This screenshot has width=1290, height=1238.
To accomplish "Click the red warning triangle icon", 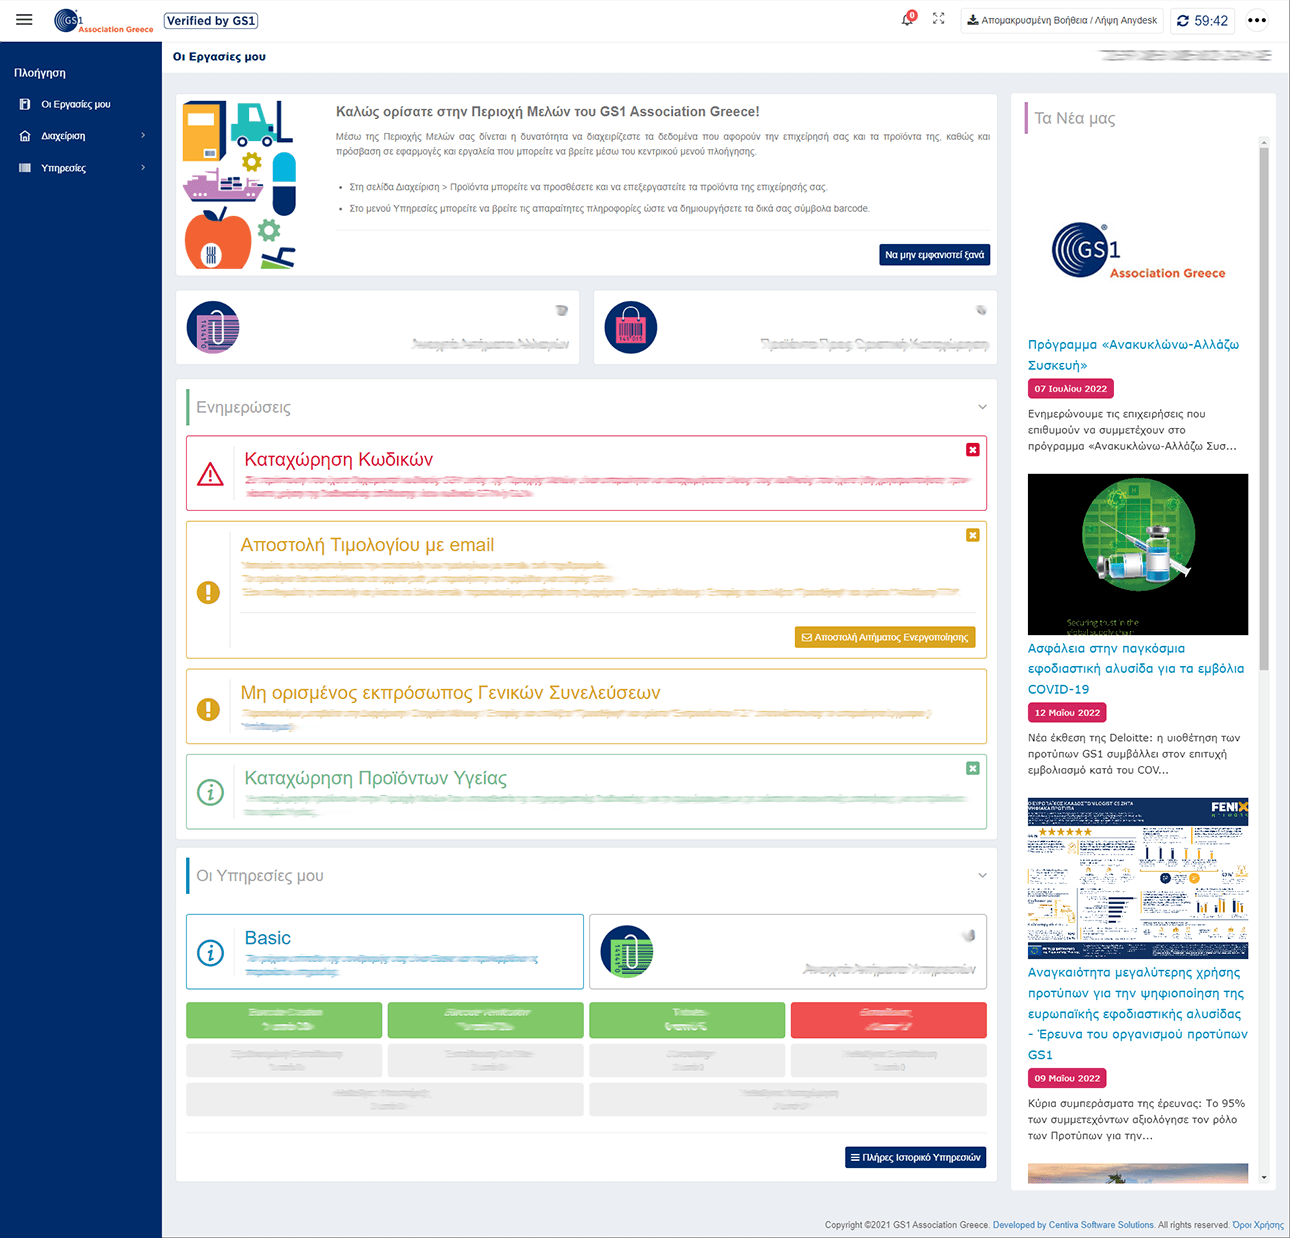I will [x=210, y=474].
